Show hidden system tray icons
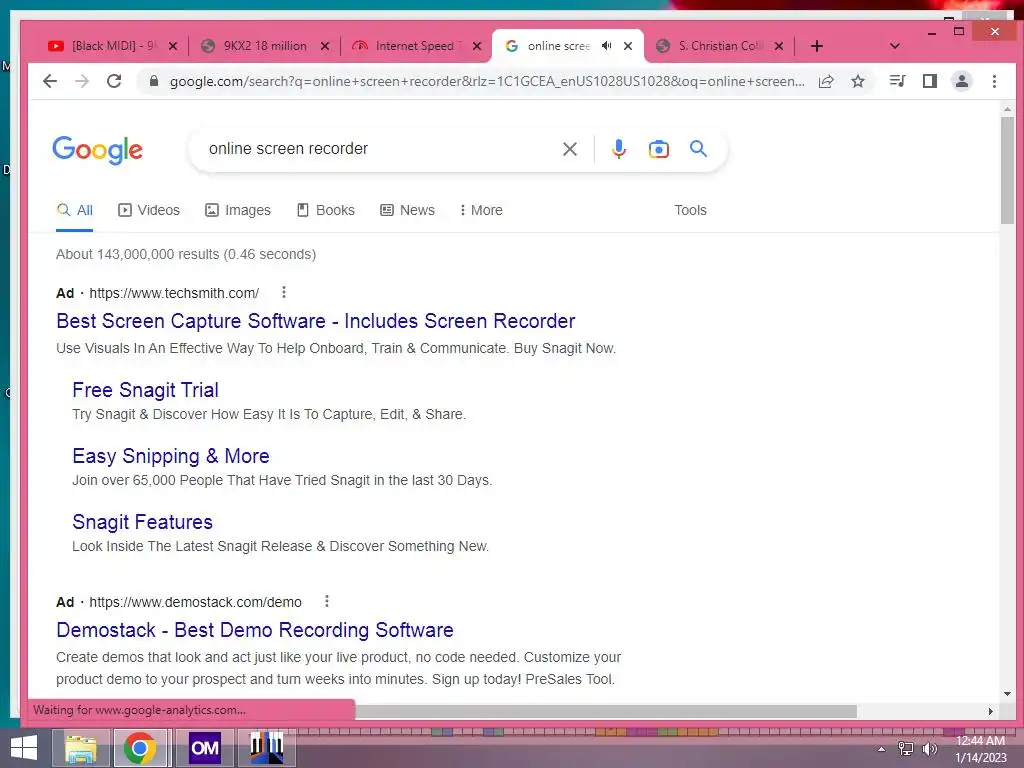Screen dimensions: 1024x768 pyautogui.click(x=882, y=749)
